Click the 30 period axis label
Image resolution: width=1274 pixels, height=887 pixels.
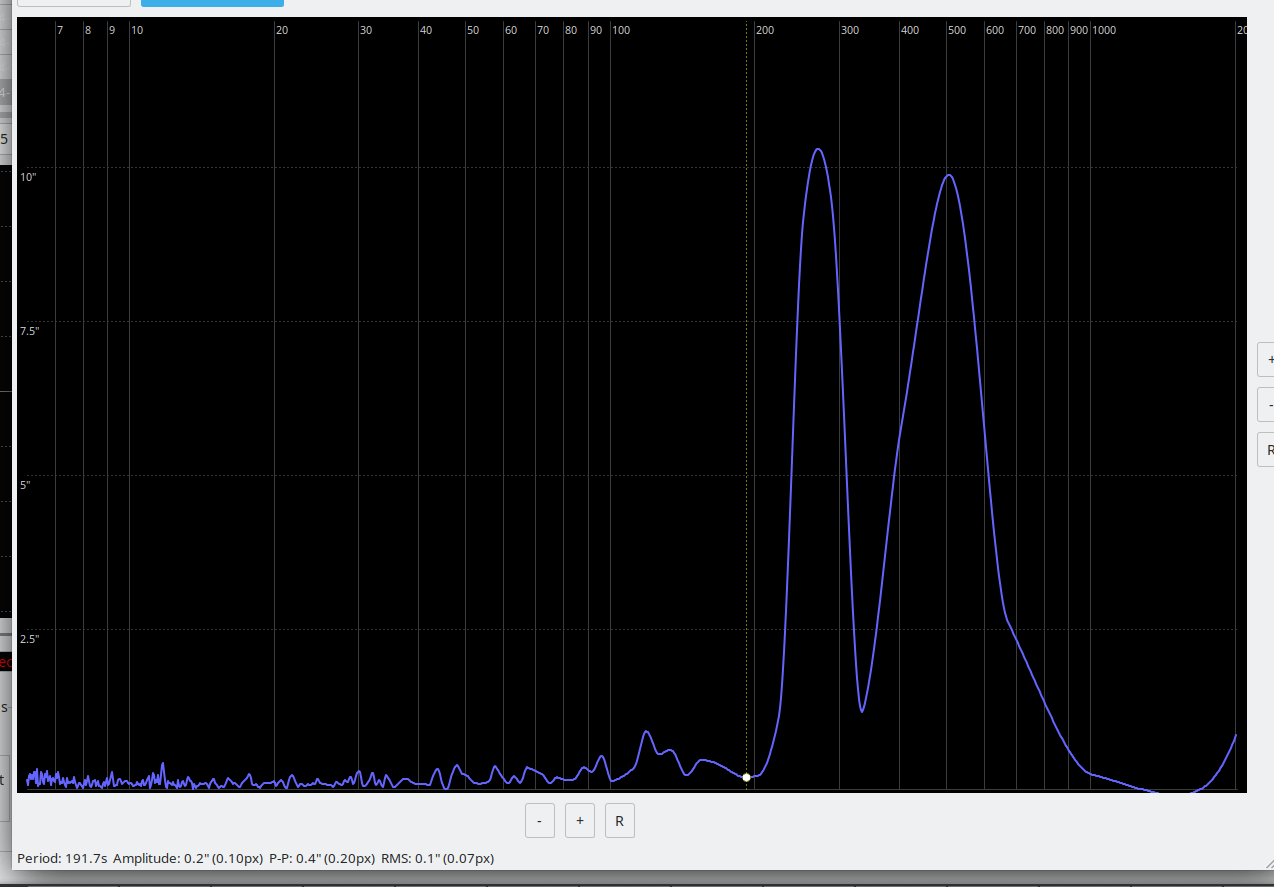[x=366, y=31]
